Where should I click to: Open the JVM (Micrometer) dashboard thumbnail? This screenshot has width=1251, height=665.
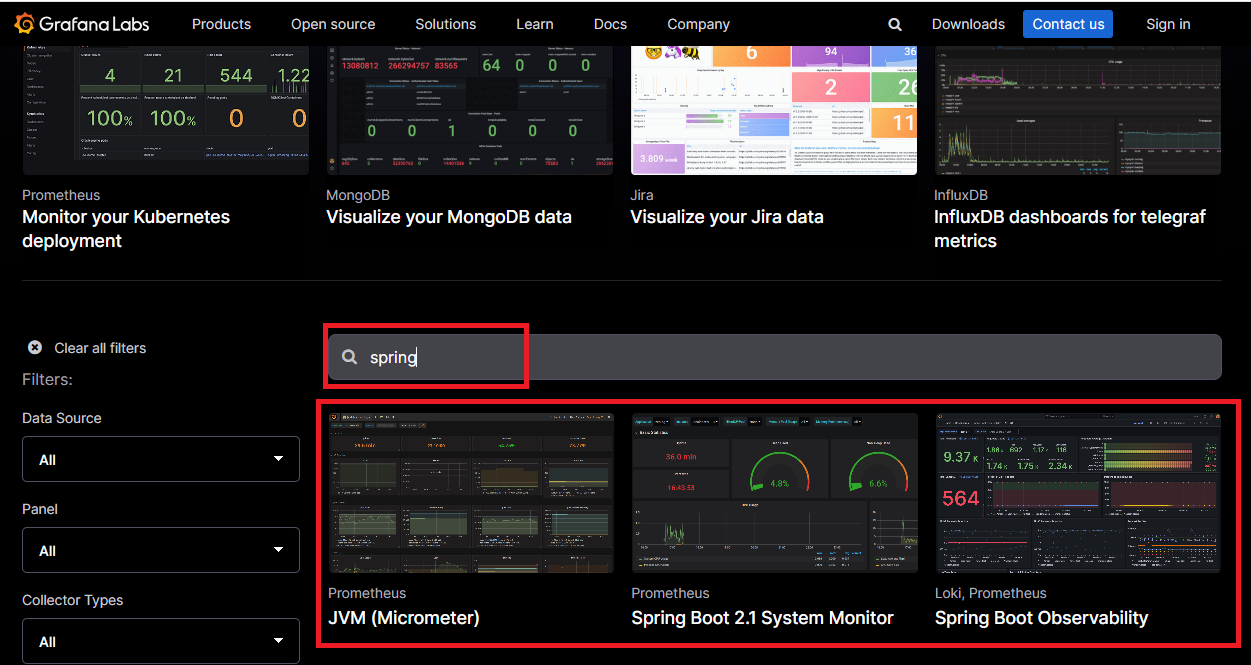pyautogui.click(x=471, y=493)
